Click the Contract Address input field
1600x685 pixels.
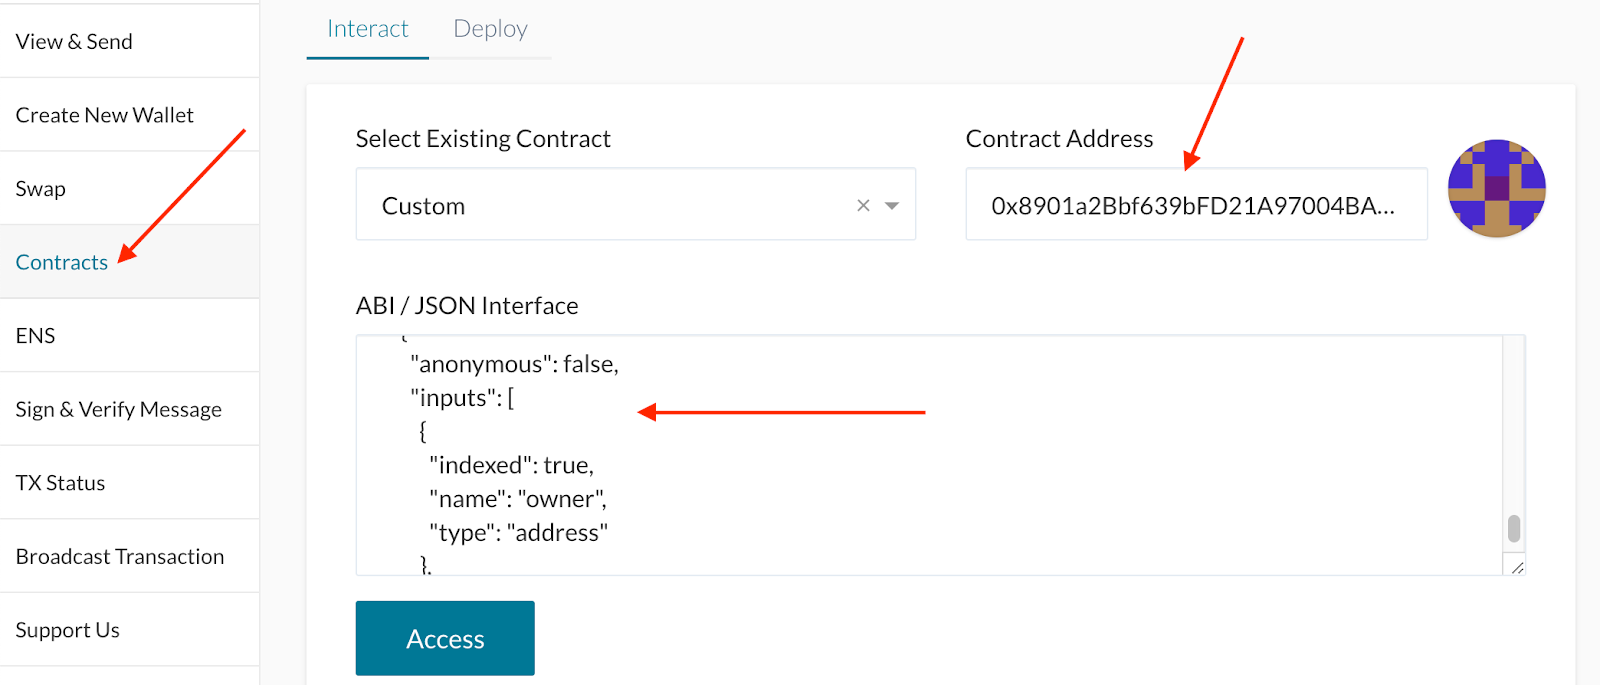click(x=1195, y=205)
